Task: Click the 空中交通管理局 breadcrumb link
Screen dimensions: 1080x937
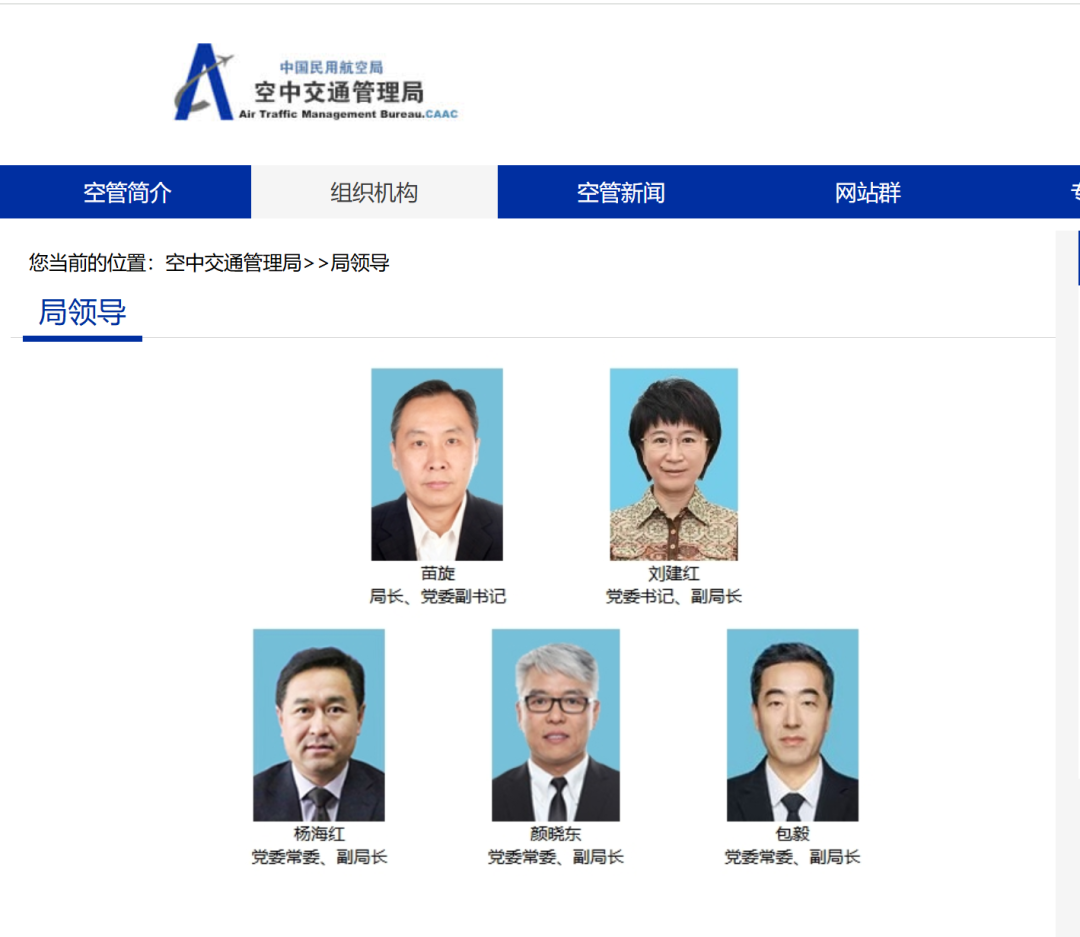Action: (x=233, y=262)
